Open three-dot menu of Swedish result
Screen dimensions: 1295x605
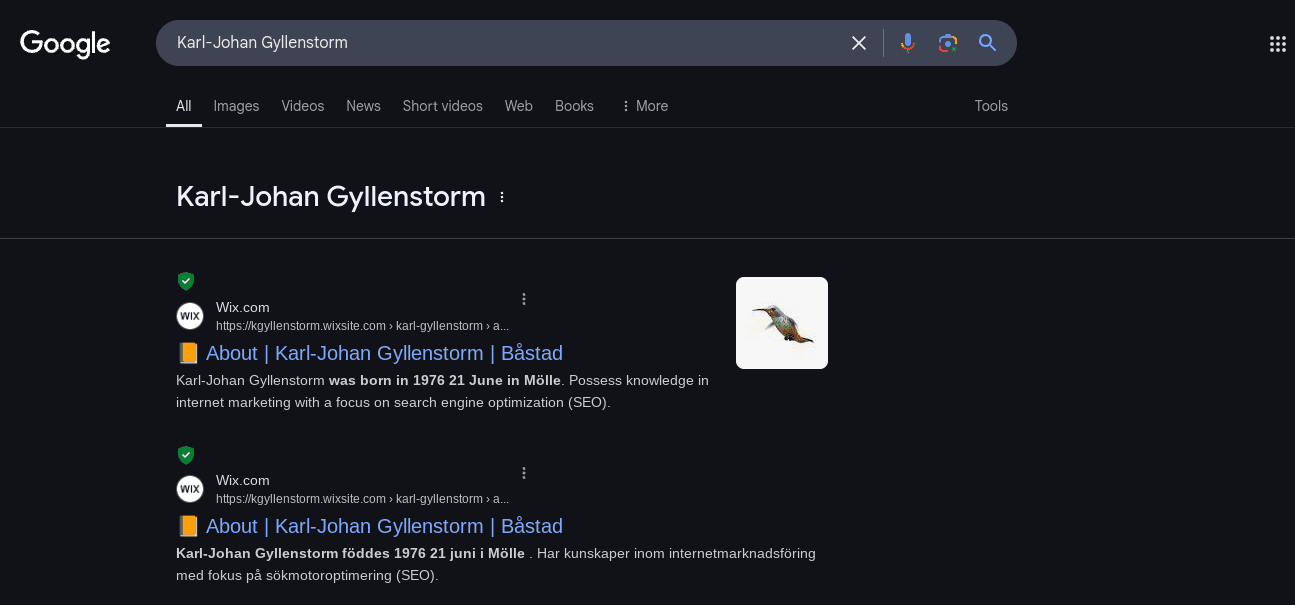tap(524, 473)
